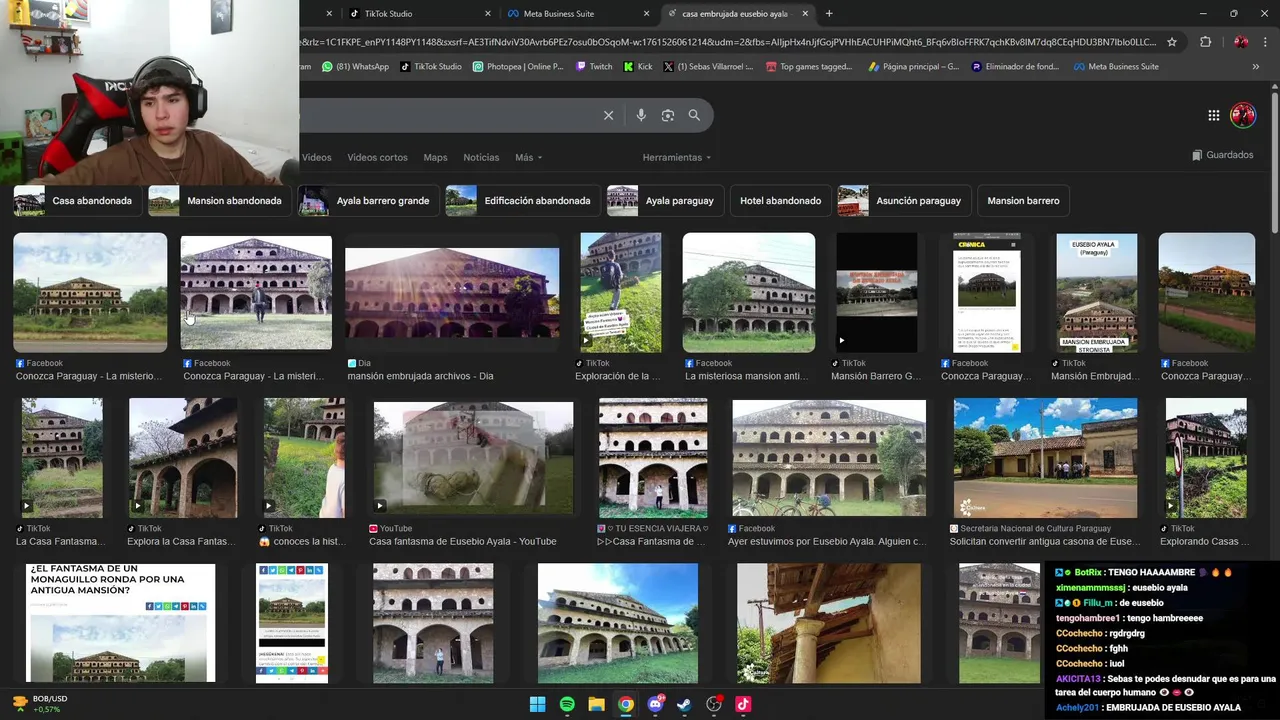Open Discord from the taskbar
1280x720 pixels.
click(x=655, y=704)
